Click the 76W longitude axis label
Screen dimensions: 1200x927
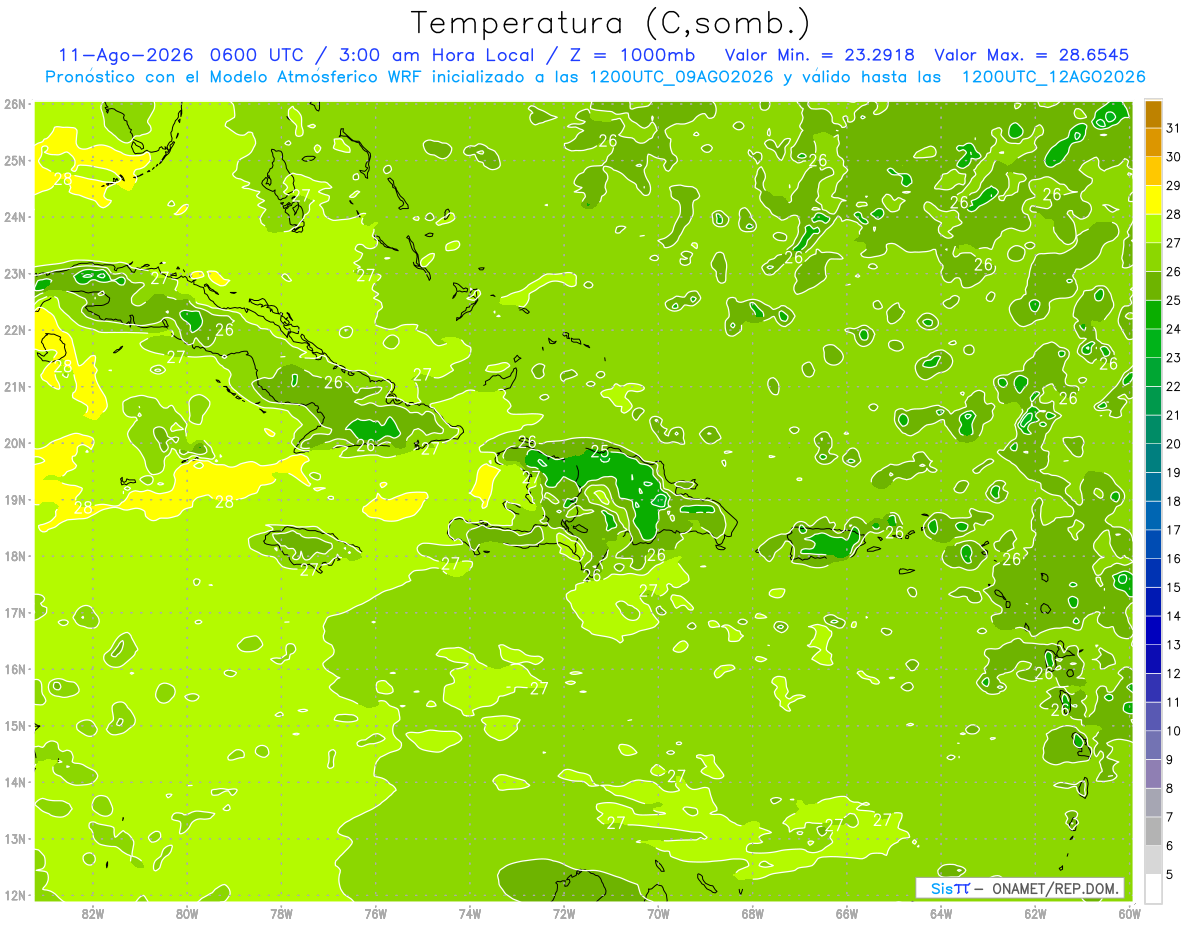376,912
